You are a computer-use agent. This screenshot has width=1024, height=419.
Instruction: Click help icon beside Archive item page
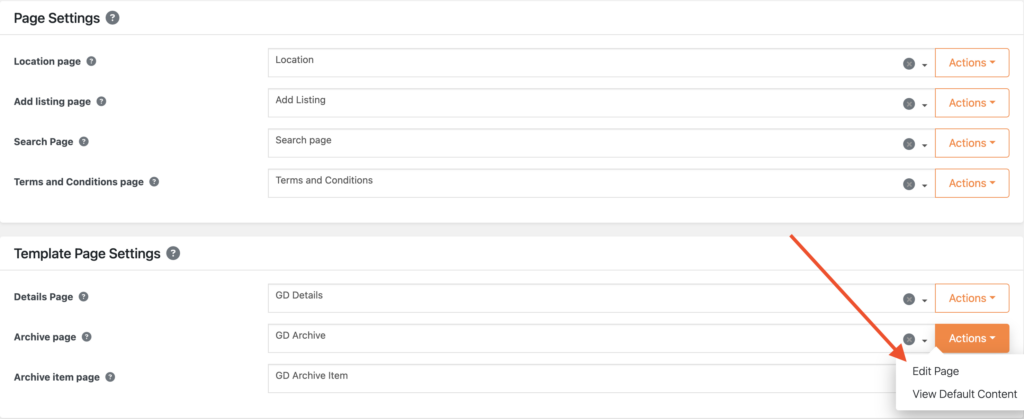point(110,377)
